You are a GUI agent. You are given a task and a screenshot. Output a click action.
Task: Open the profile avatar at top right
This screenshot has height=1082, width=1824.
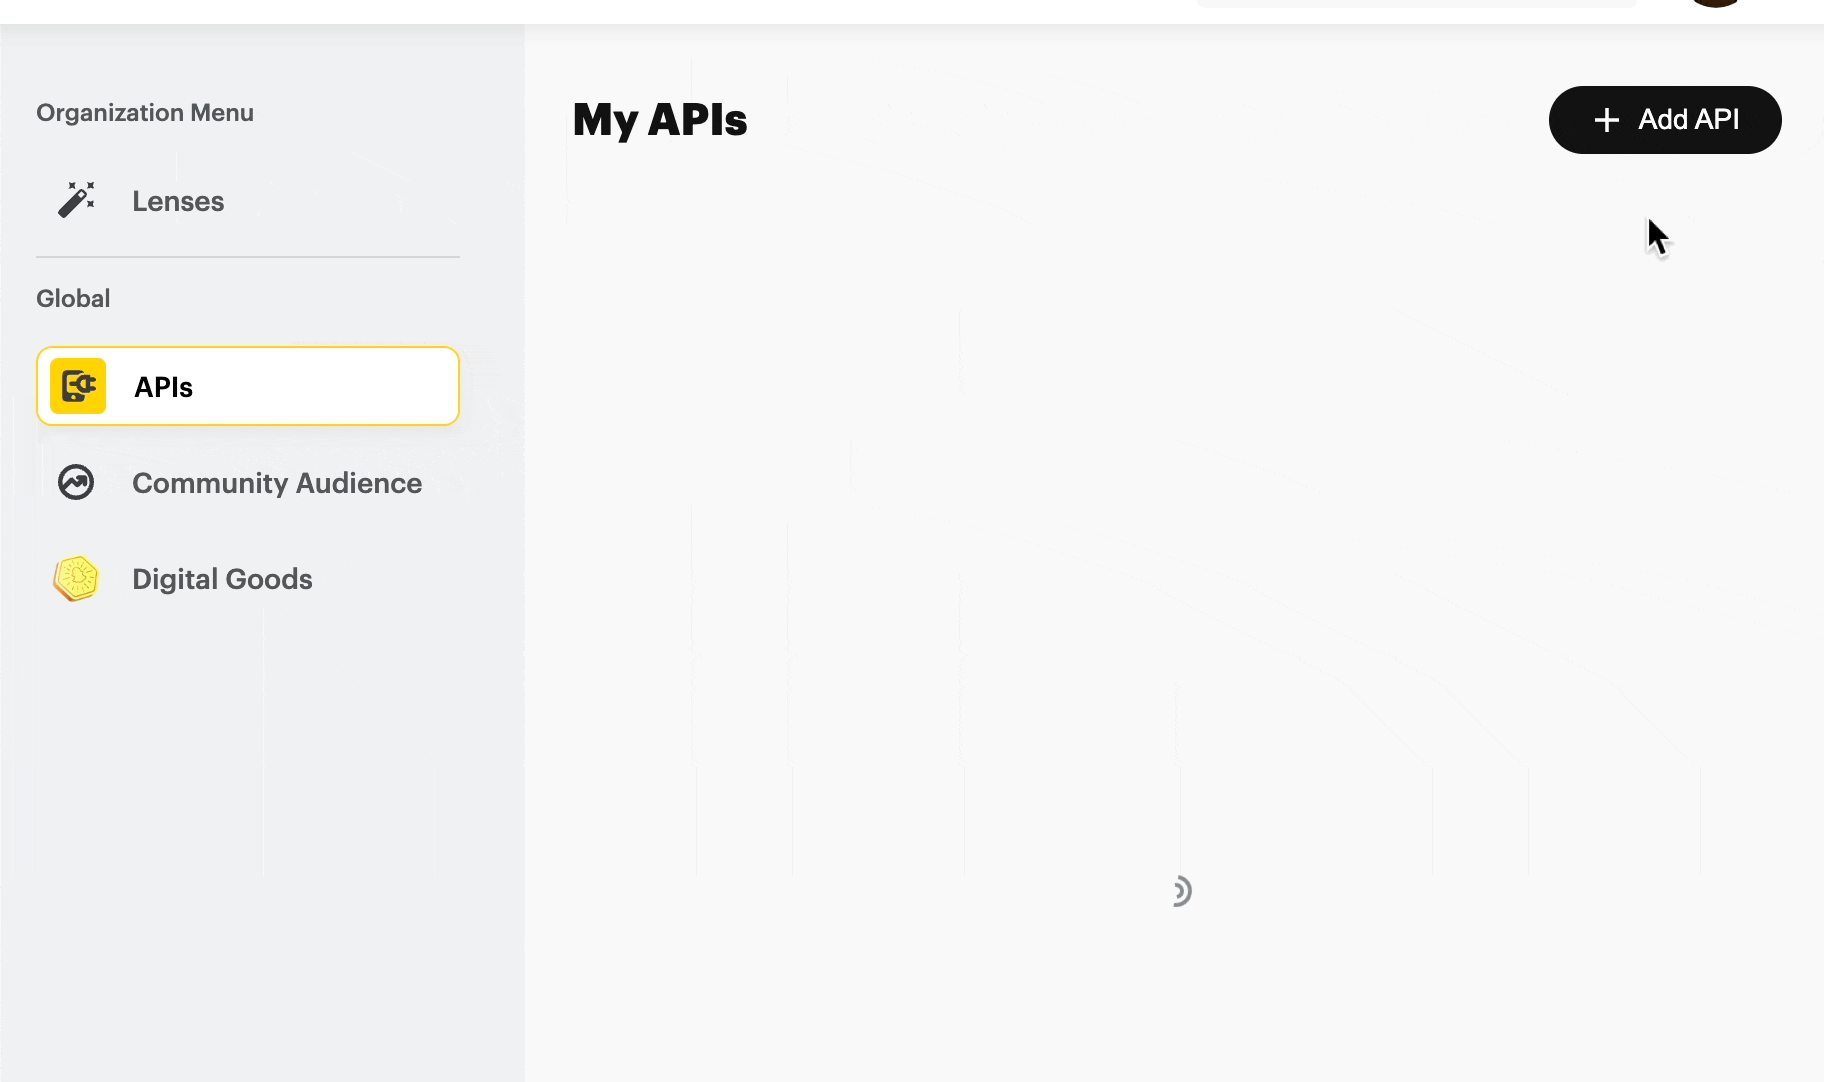1716,3
